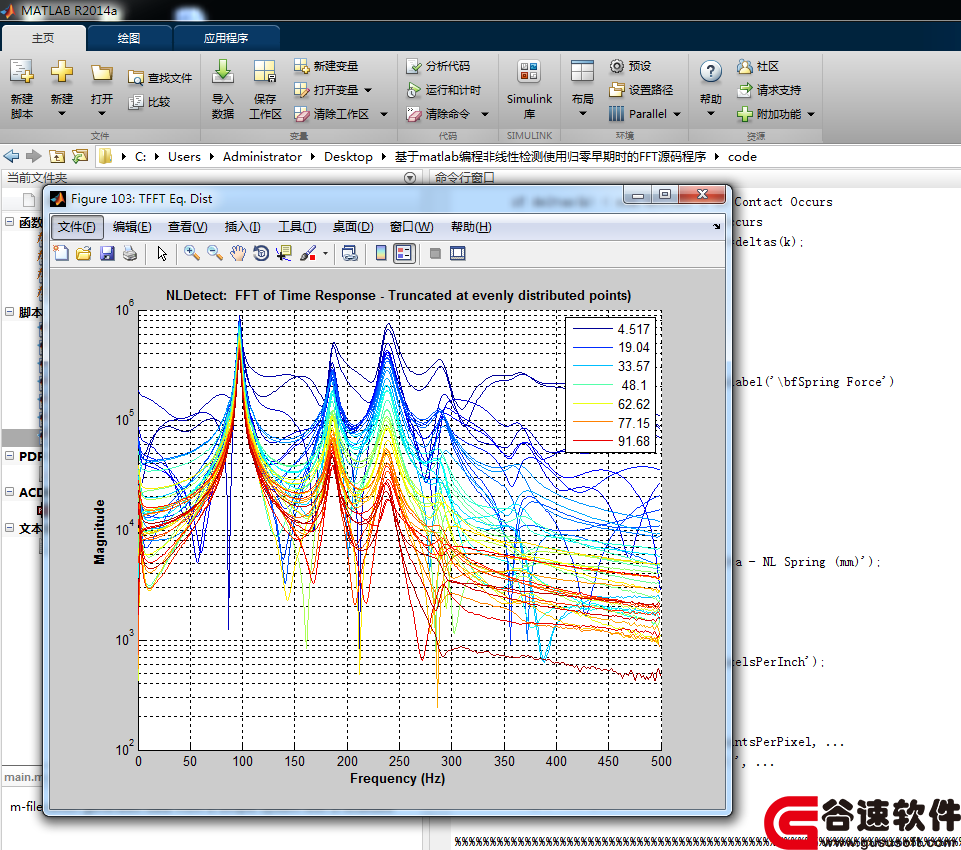Activate the Zoom Out magnifier tool
This screenshot has height=850, width=961.
[x=215, y=253]
